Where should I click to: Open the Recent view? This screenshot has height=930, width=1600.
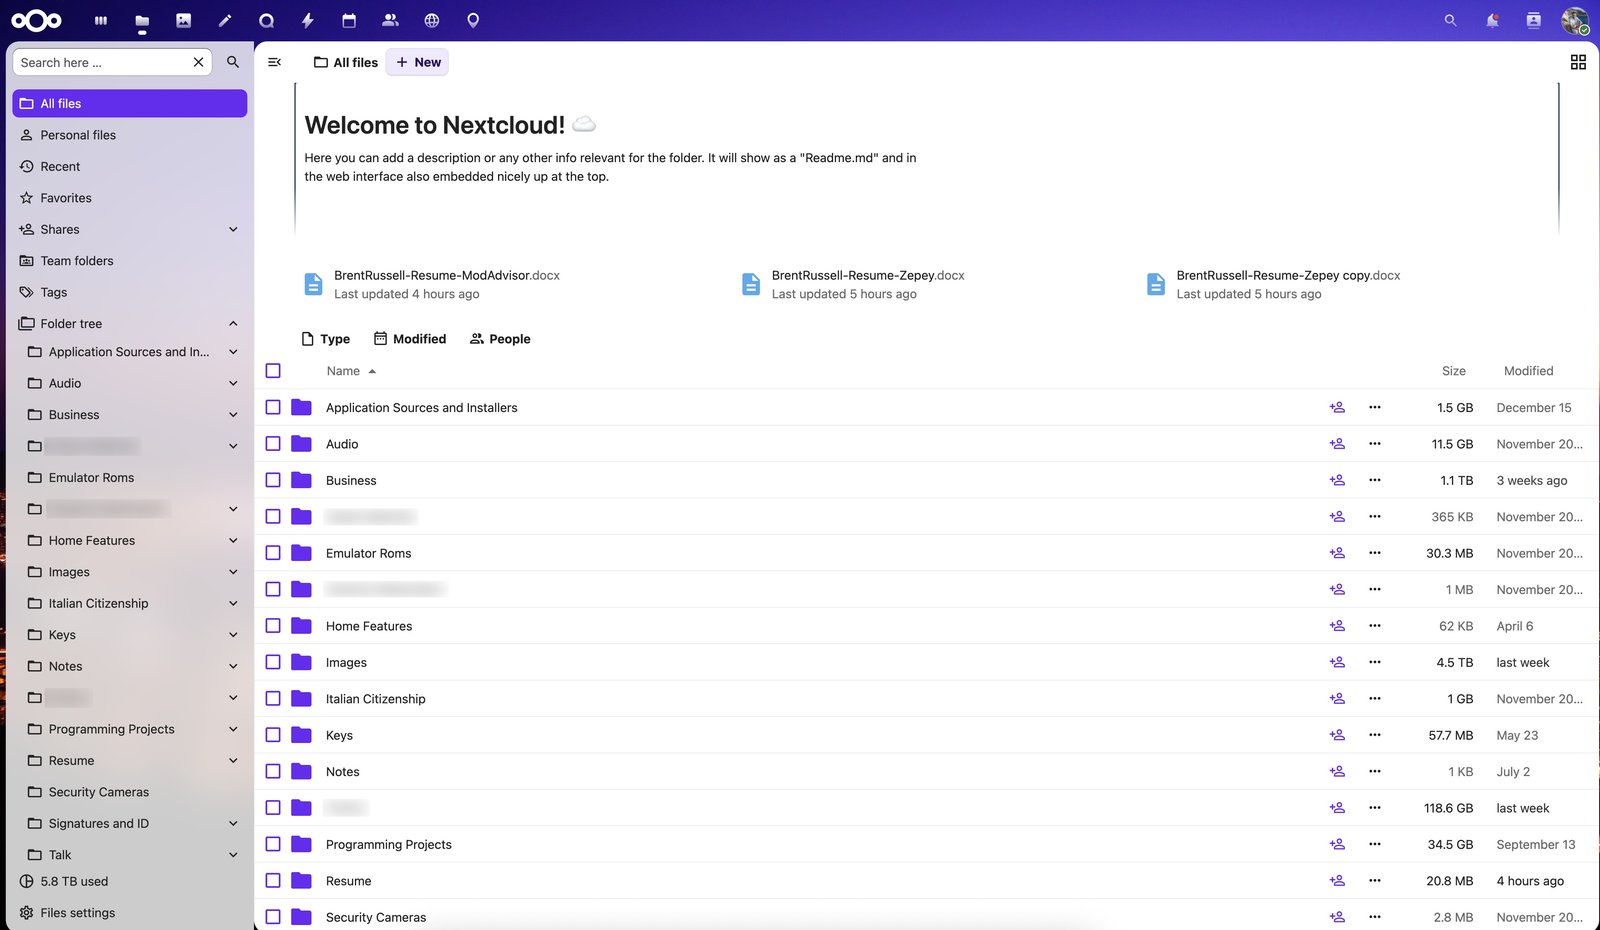[130, 166]
